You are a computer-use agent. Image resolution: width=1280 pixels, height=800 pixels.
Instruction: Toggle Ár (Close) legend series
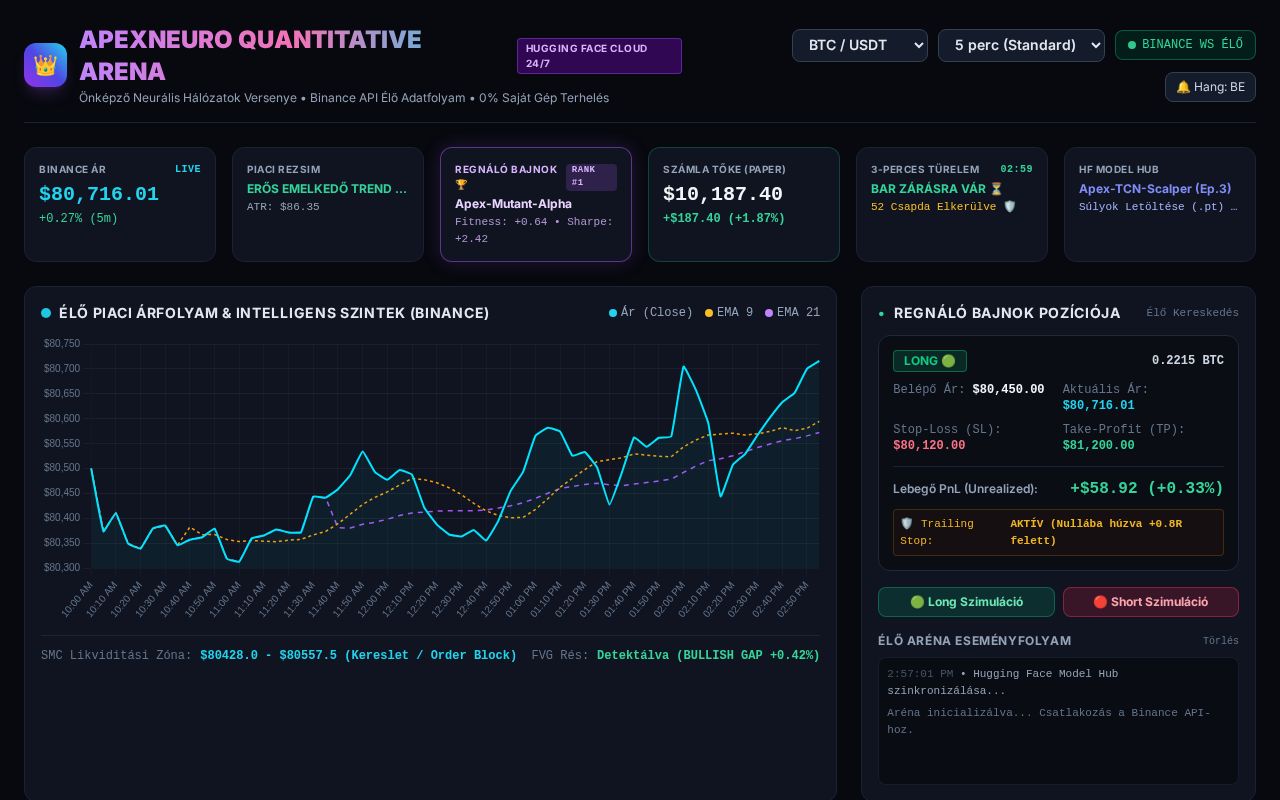click(650, 313)
